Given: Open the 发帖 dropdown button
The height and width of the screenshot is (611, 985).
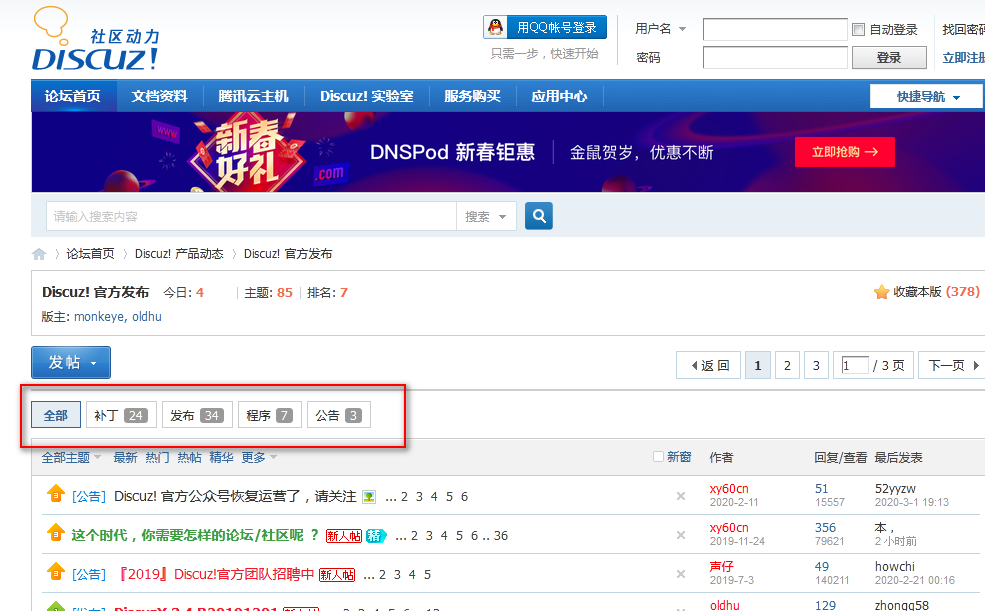Looking at the screenshot, I should pos(71,362).
